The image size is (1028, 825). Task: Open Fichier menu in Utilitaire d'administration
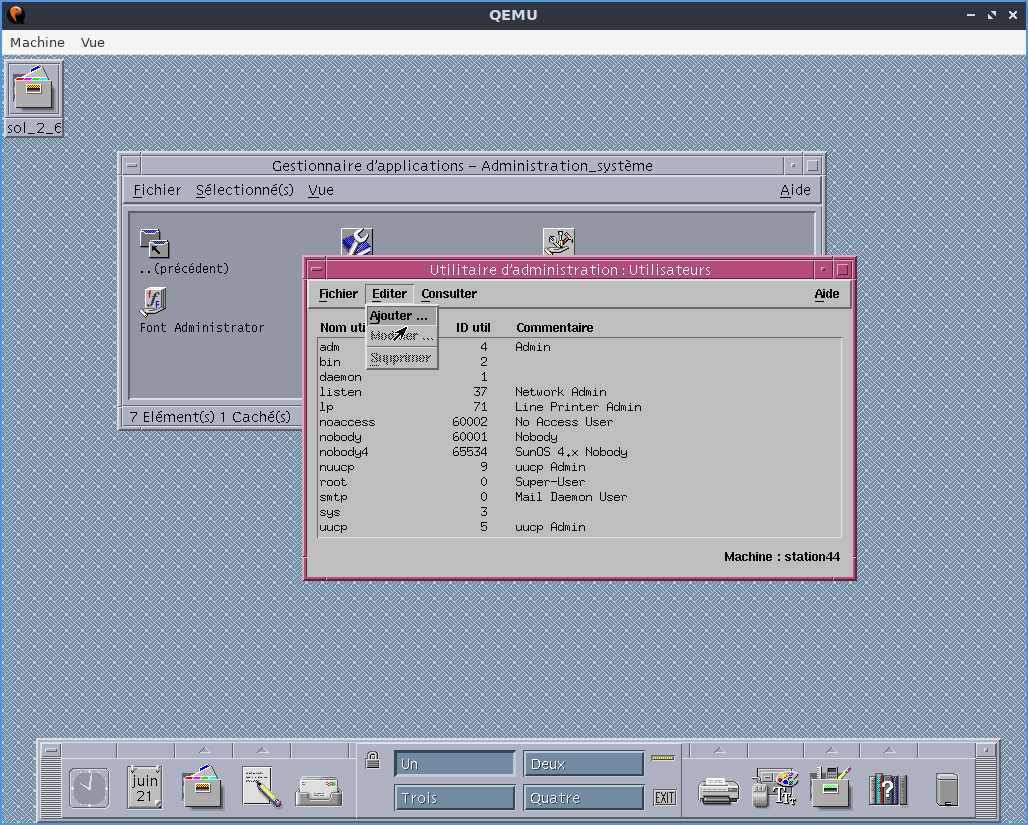click(x=338, y=294)
